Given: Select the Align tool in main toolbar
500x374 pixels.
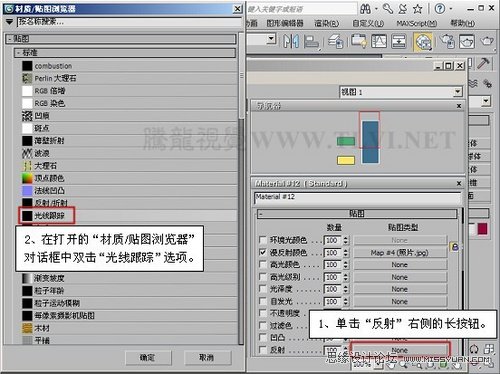Looking at the screenshot, I should tap(311, 42).
